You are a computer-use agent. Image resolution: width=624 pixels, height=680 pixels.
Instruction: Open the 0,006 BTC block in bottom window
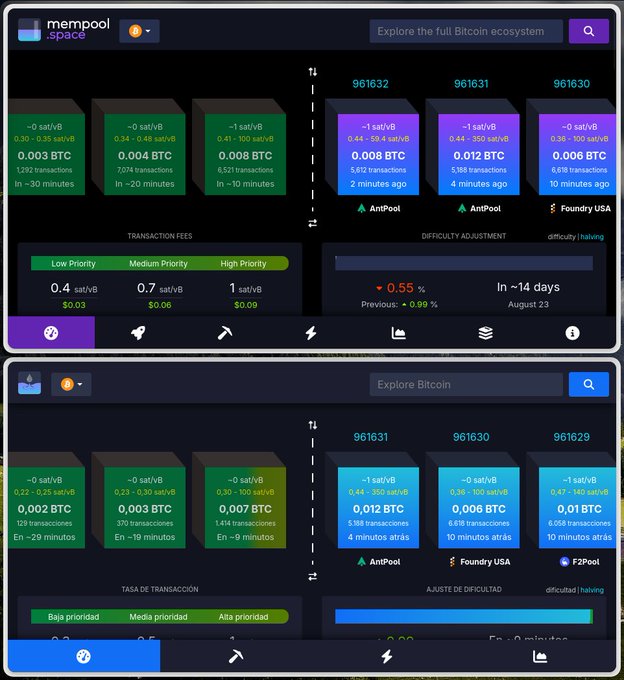tap(479, 508)
